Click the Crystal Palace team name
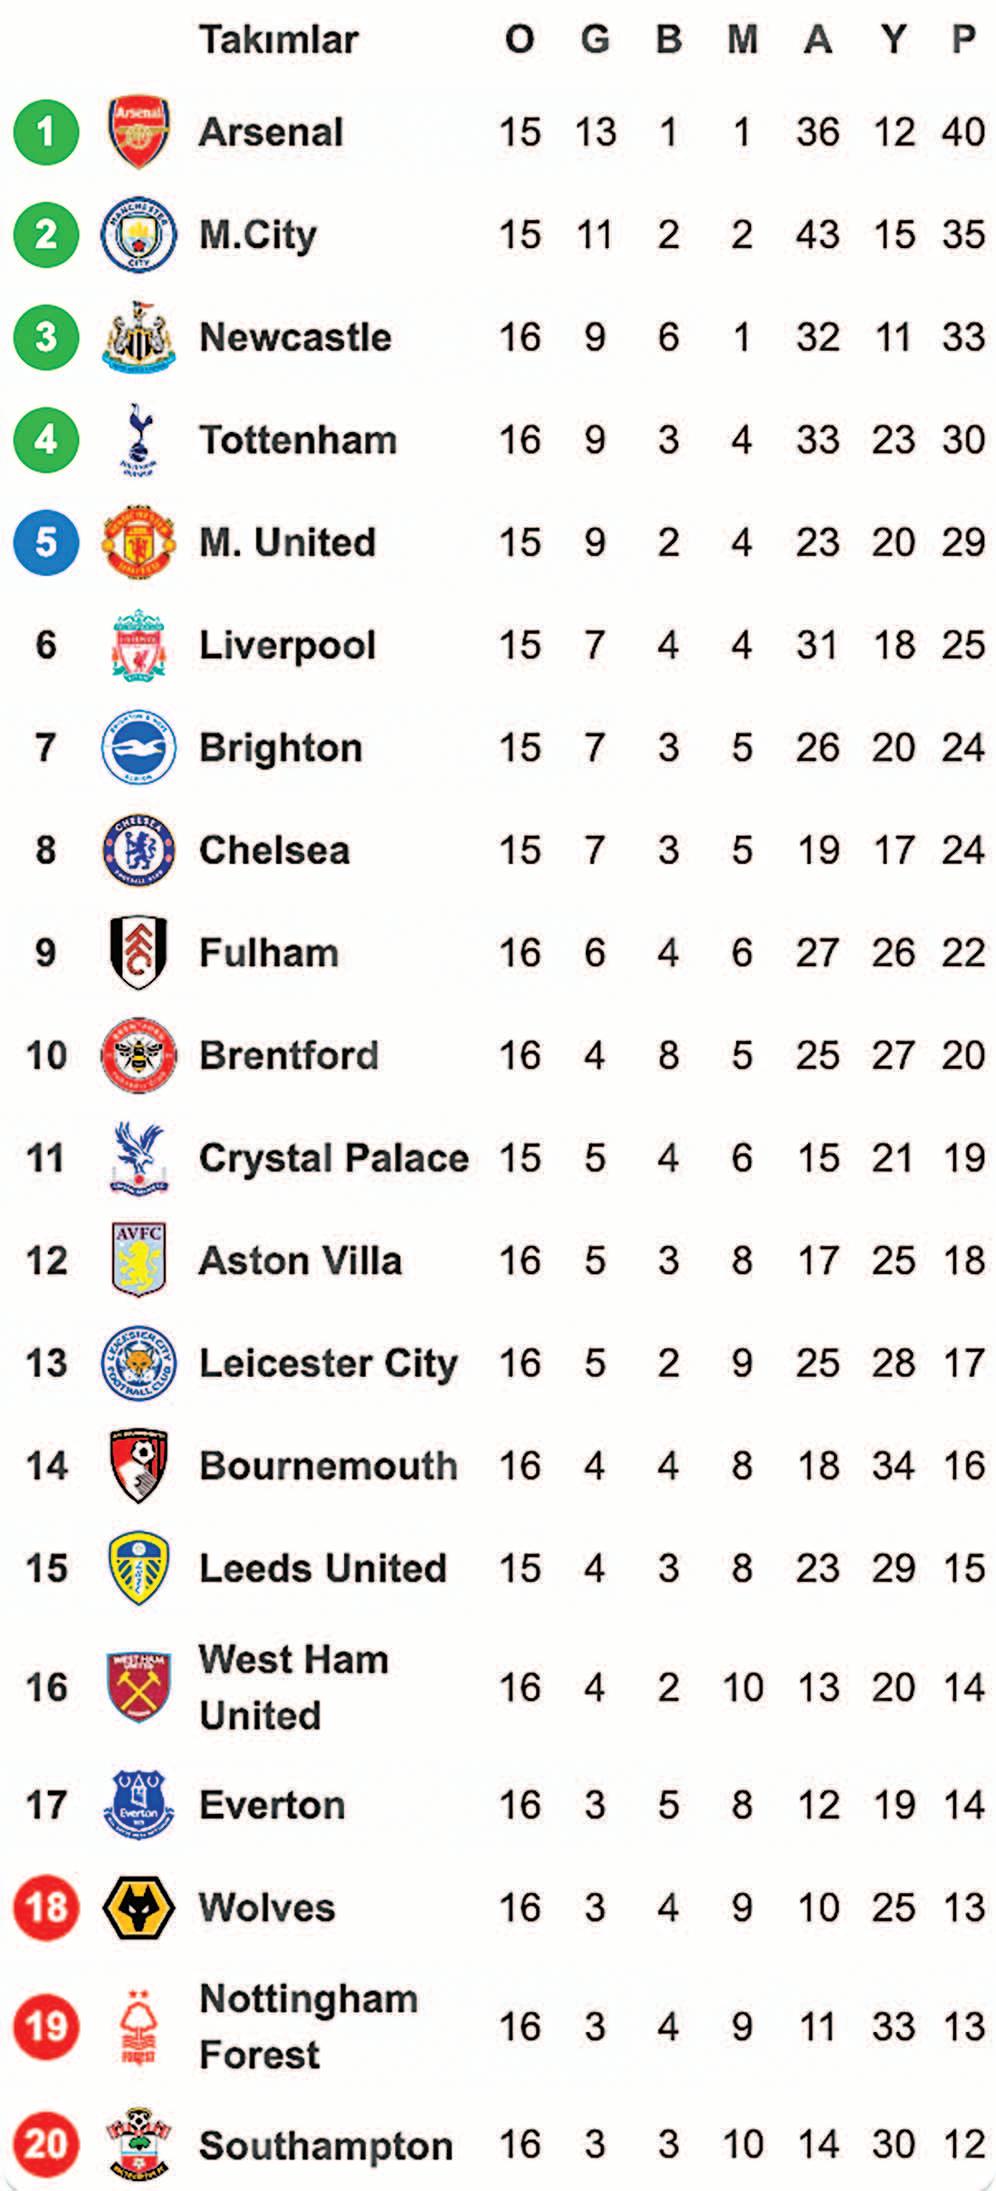996x2191 pixels. click(x=334, y=1158)
